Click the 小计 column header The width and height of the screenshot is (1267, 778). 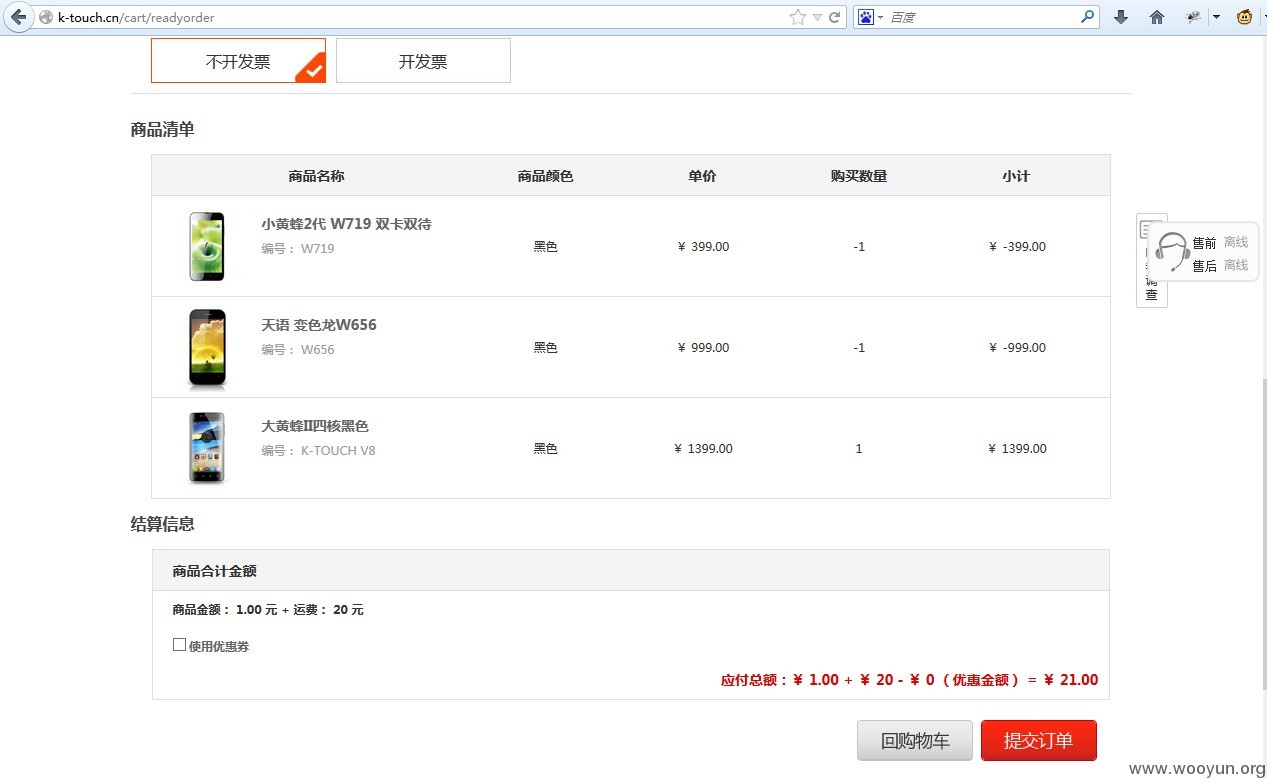pos(1016,176)
